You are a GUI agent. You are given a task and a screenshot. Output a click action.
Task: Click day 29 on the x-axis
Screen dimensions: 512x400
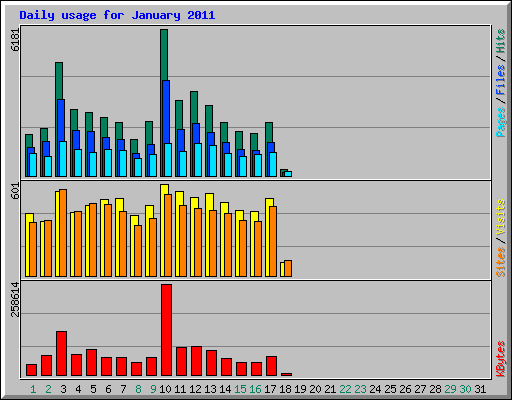450,389
